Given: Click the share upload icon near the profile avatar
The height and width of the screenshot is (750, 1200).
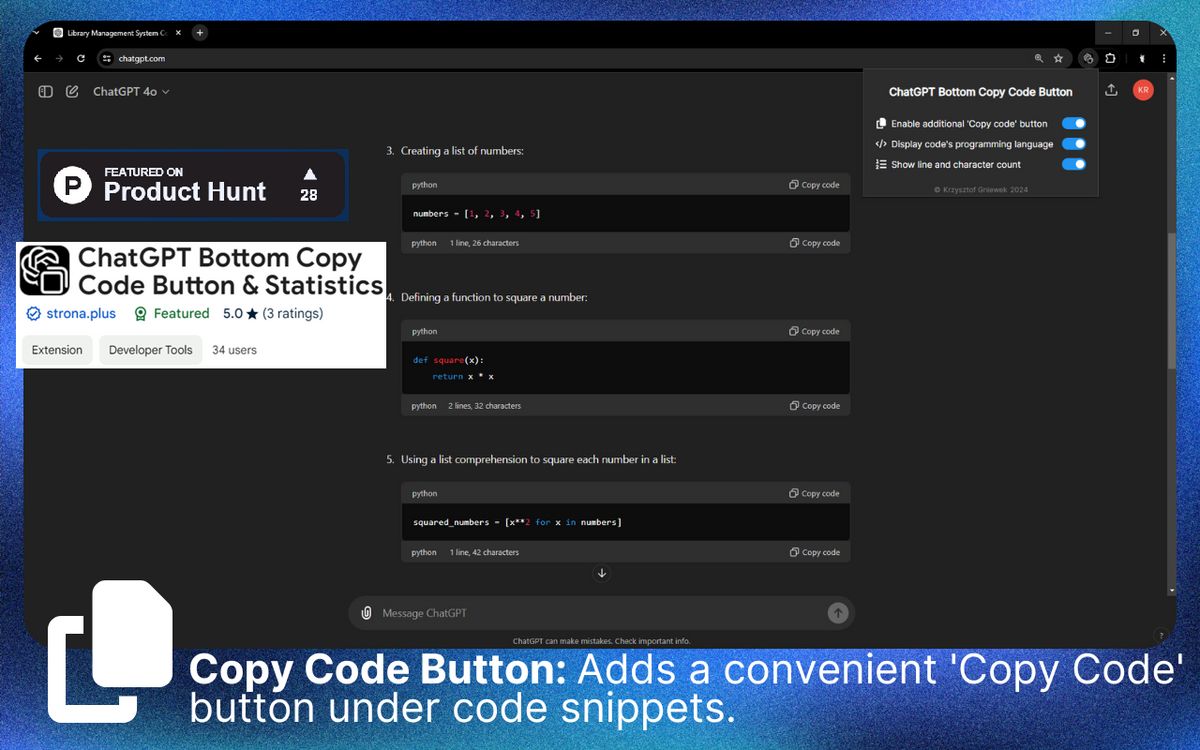Looking at the screenshot, I should pyautogui.click(x=1111, y=90).
